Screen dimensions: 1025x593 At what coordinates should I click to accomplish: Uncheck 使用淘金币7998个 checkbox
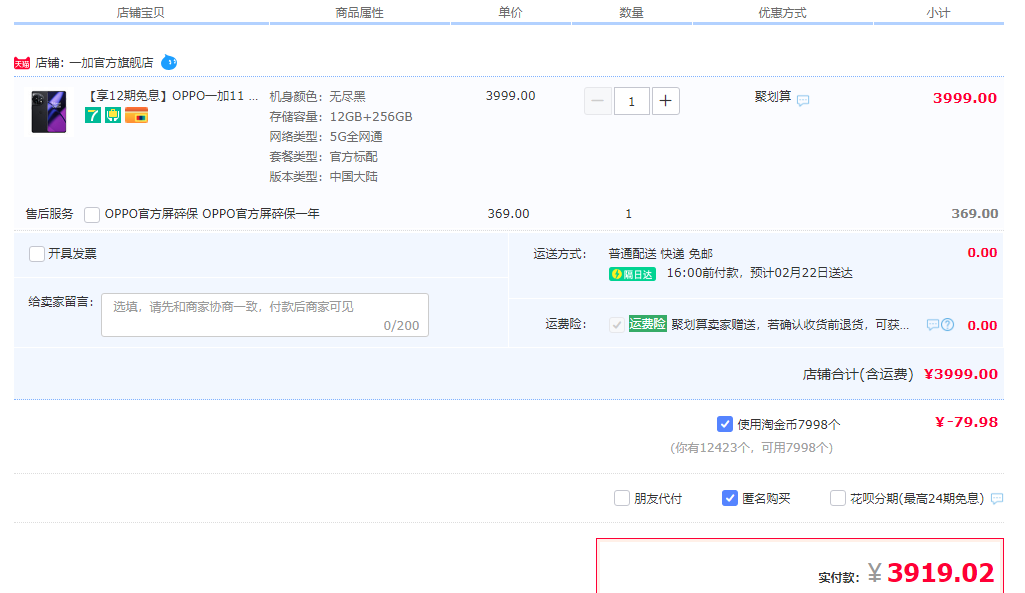(725, 424)
